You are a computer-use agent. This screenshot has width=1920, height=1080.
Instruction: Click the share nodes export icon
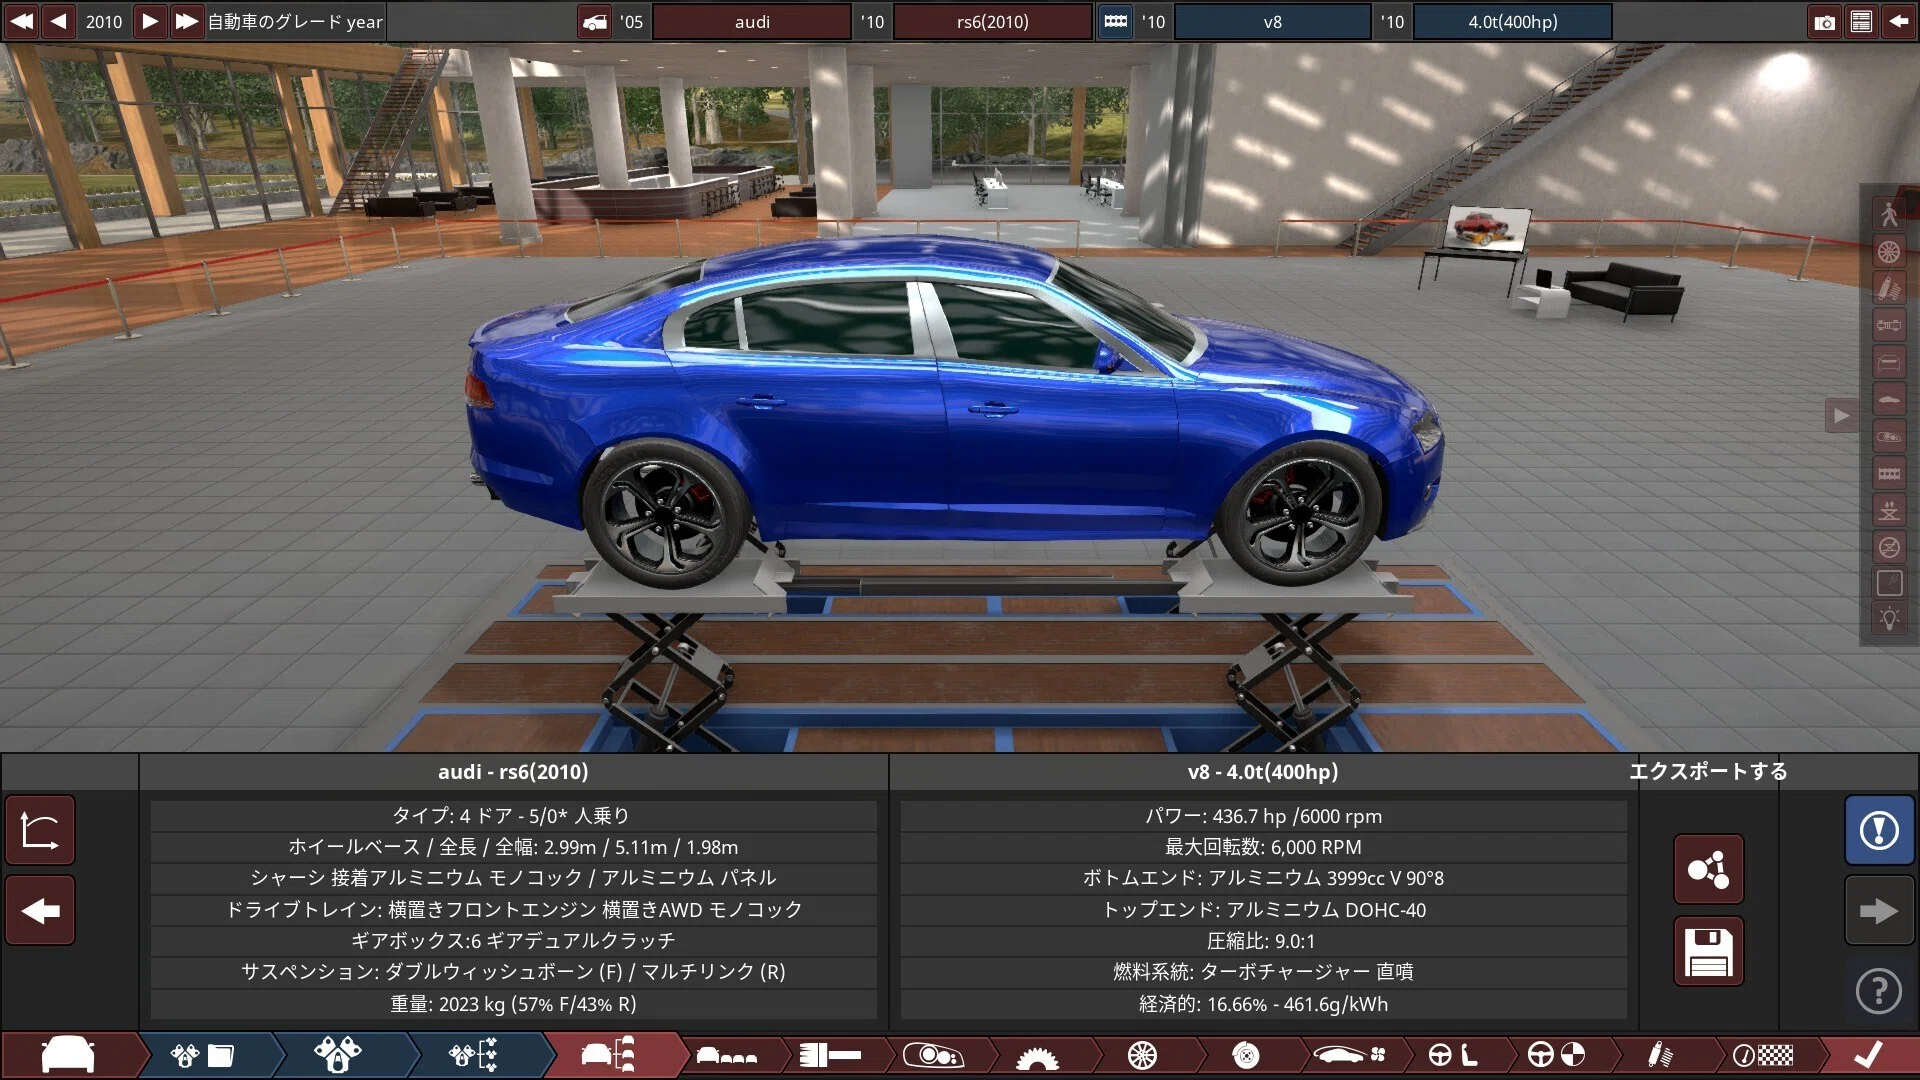tap(1708, 869)
